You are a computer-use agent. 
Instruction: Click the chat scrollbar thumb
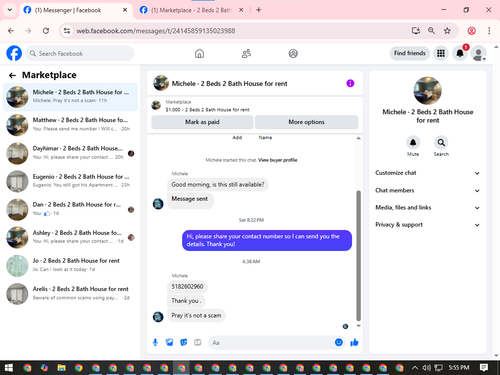click(359, 255)
